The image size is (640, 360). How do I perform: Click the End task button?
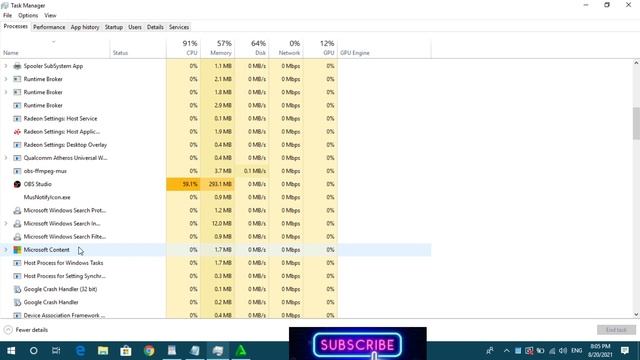click(616, 330)
